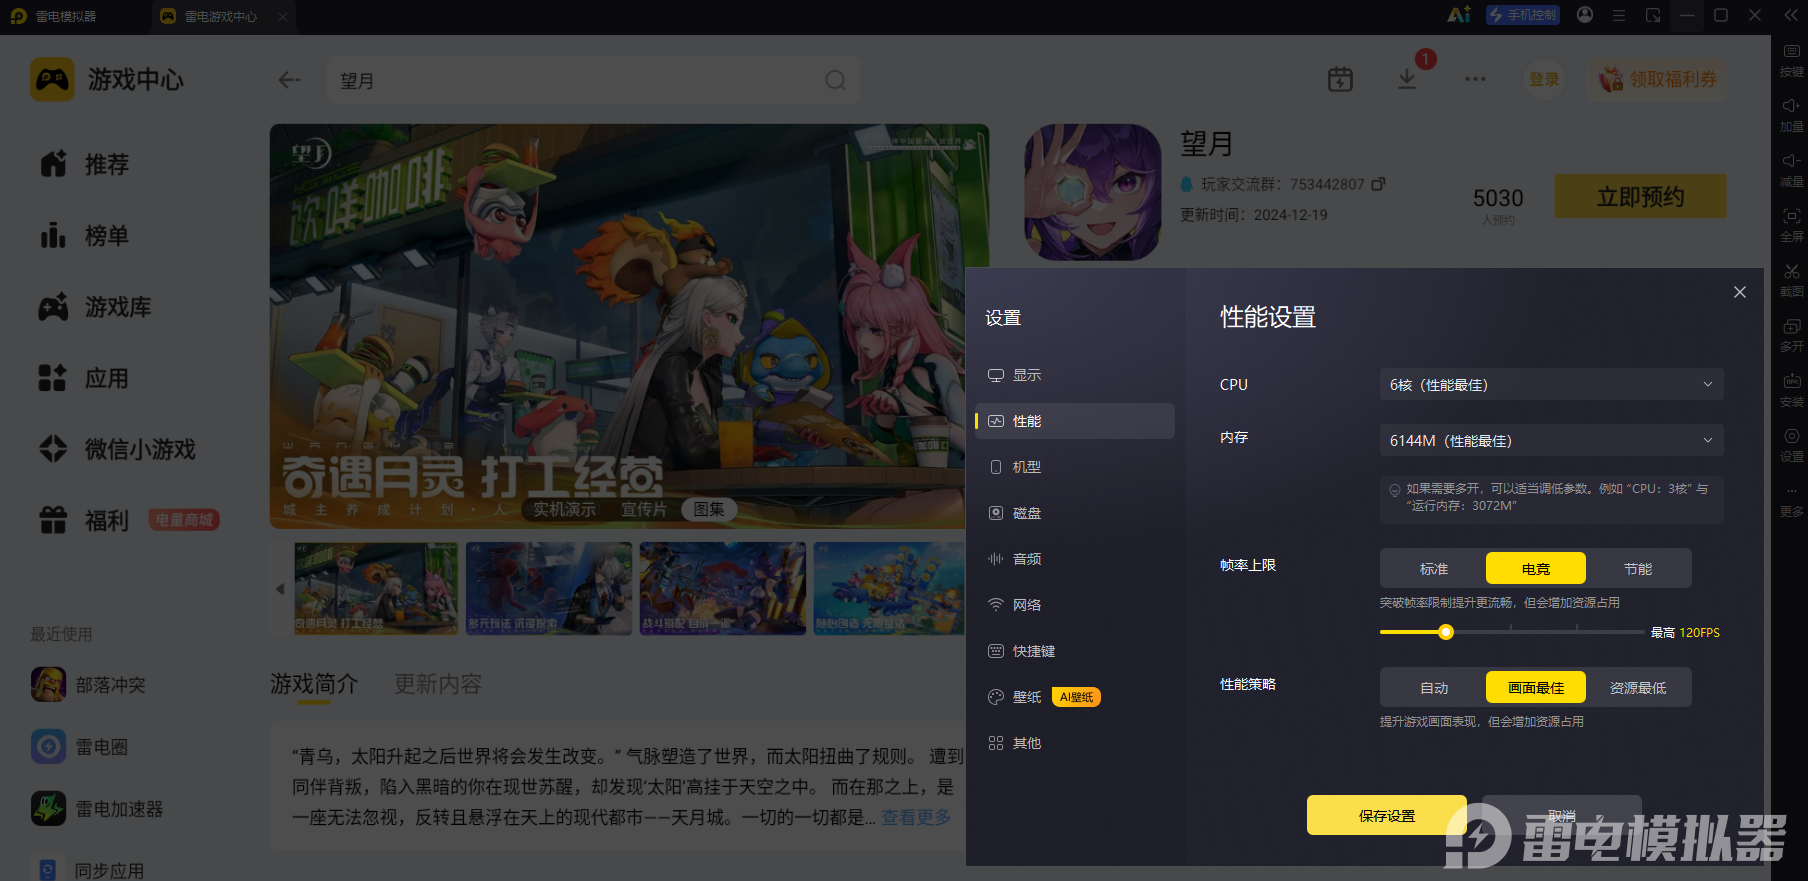Select the 宣传片 media tab
The image size is (1808, 881).
pyautogui.click(x=644, y=510)
